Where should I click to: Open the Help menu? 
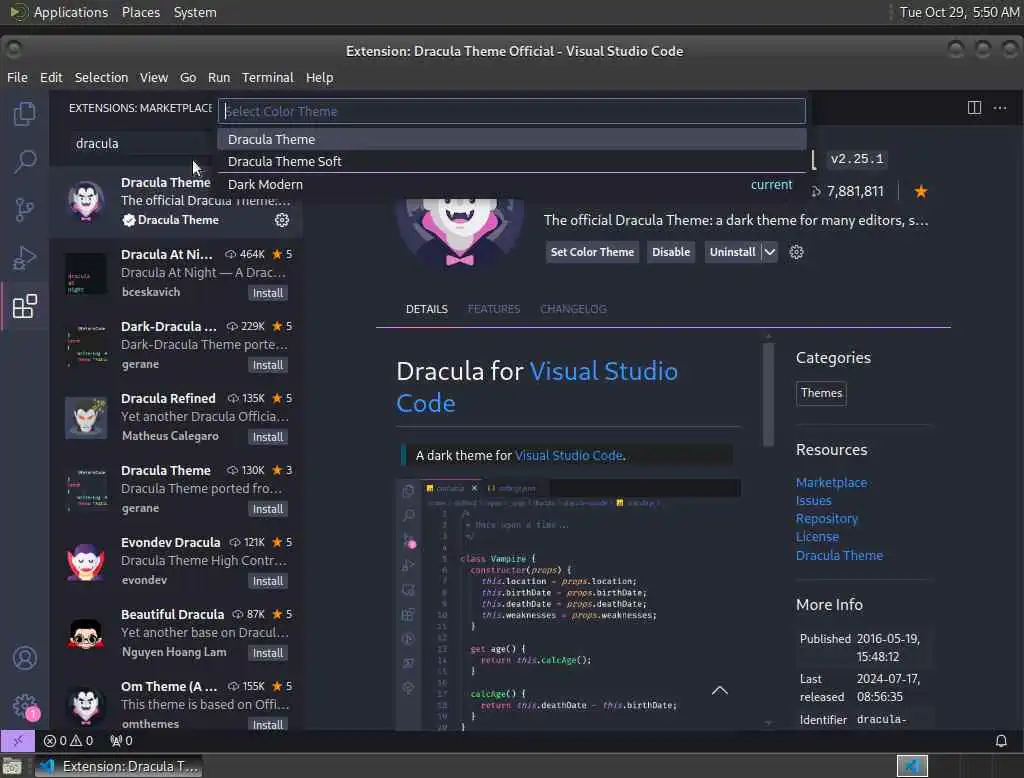[319, 77]
